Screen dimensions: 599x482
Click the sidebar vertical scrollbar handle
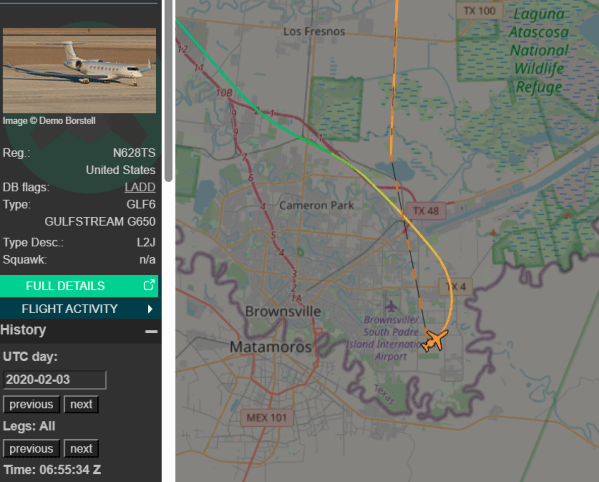(168, 90)
